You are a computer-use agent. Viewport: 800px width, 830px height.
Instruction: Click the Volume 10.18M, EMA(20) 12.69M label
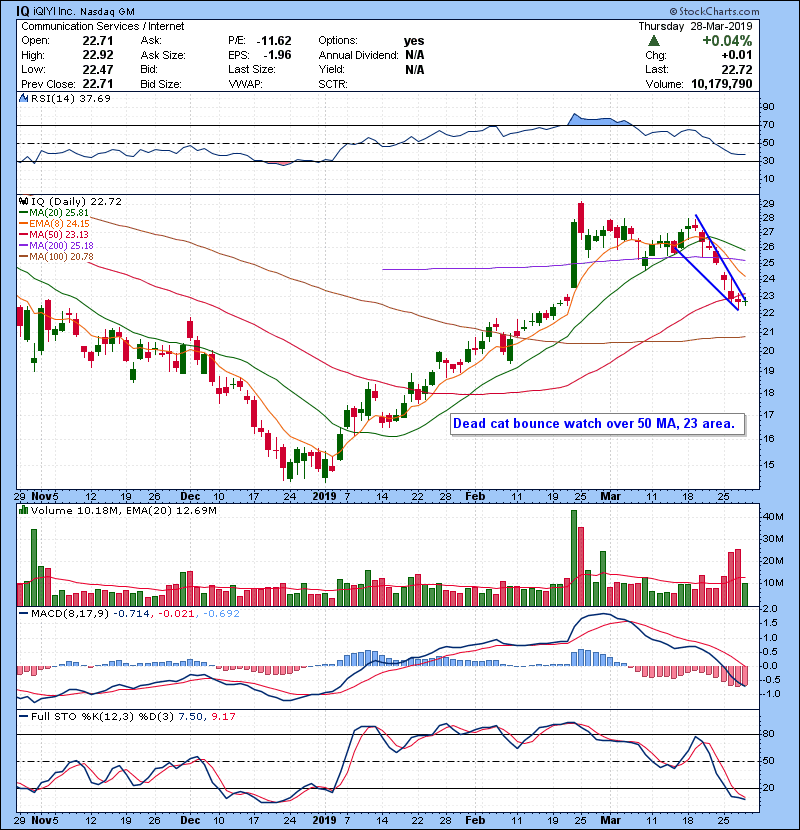[124, 510]
